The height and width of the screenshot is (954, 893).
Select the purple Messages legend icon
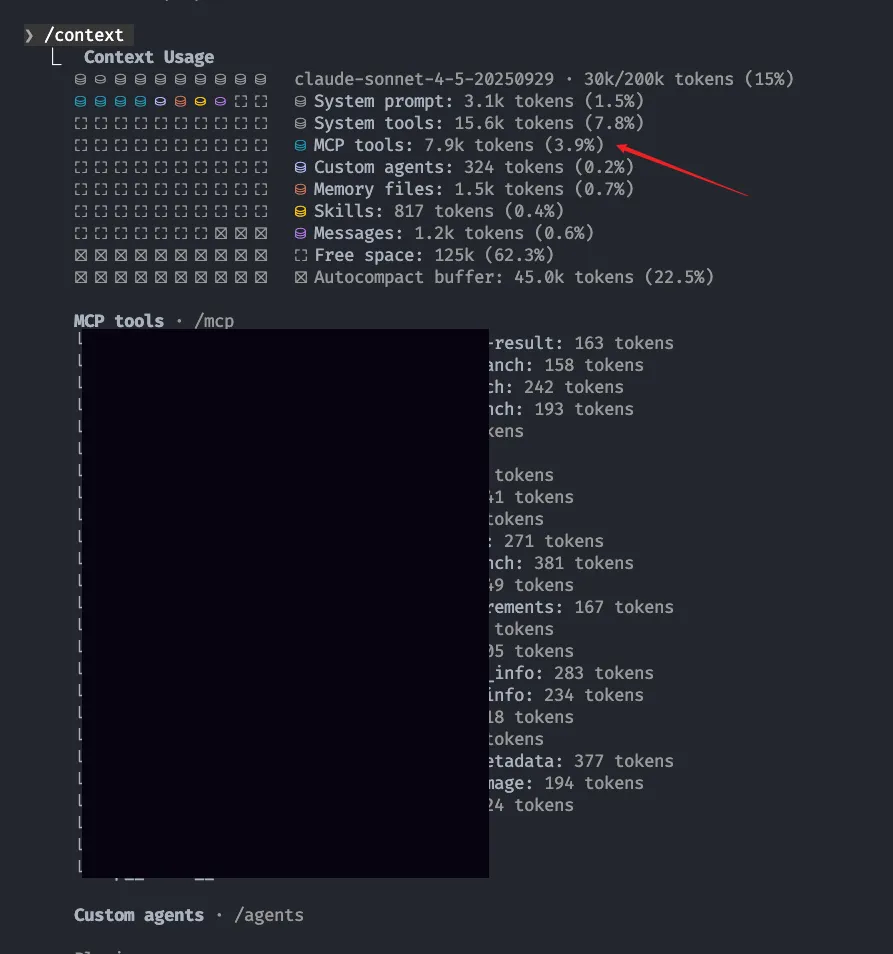(x=301, y=233)
